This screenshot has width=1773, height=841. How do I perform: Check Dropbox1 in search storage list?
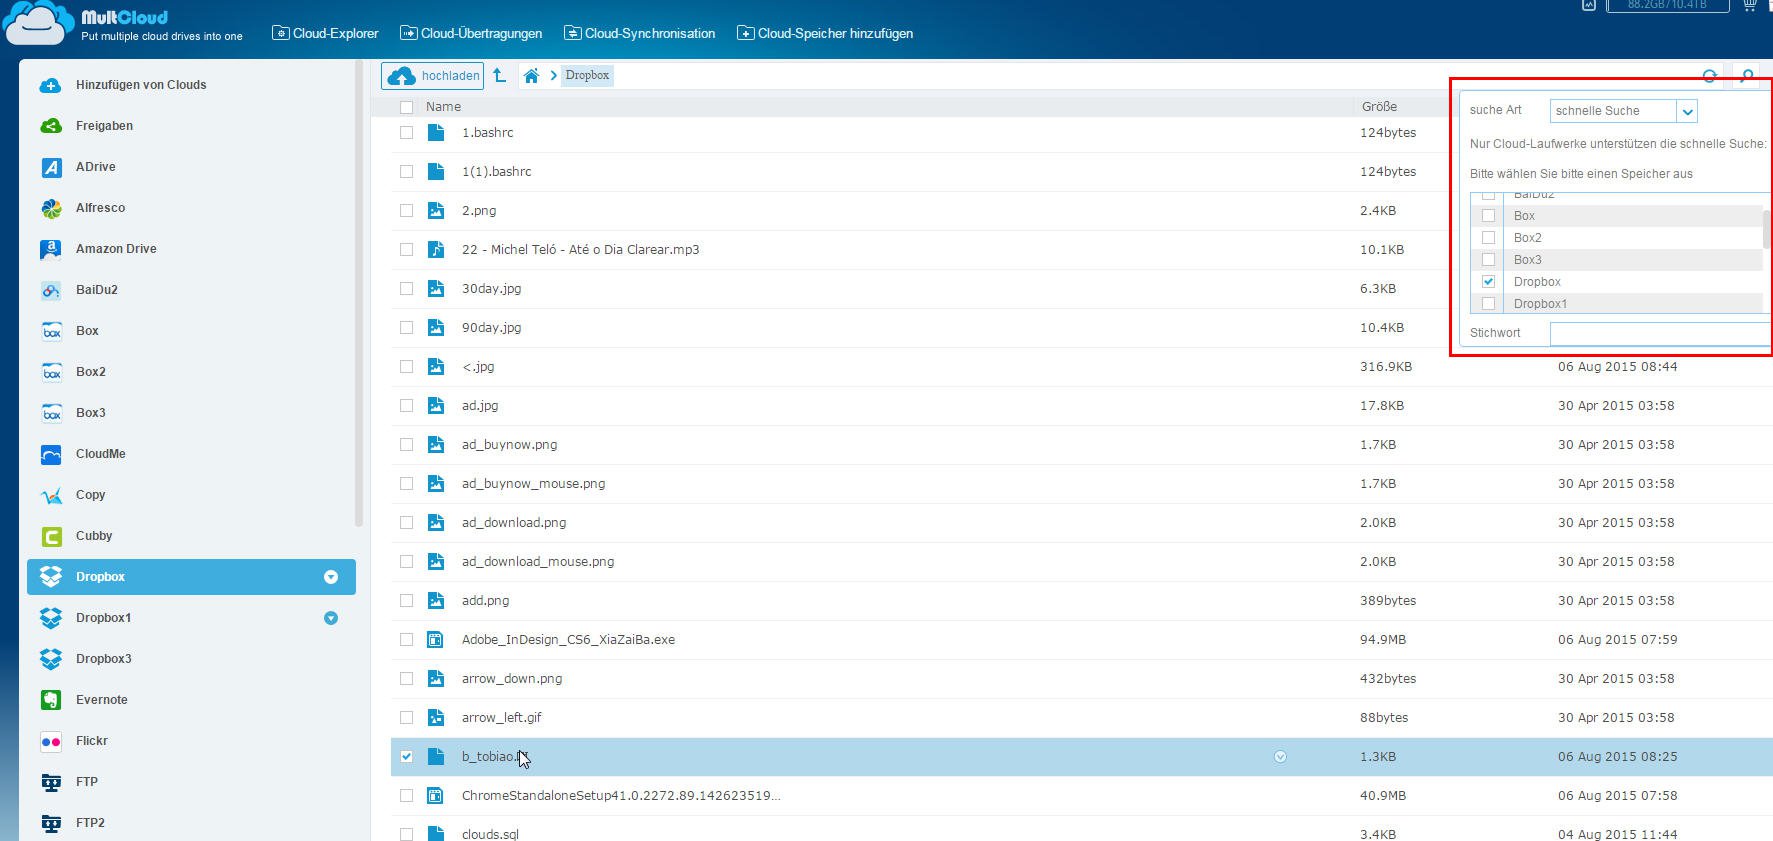1488,304
